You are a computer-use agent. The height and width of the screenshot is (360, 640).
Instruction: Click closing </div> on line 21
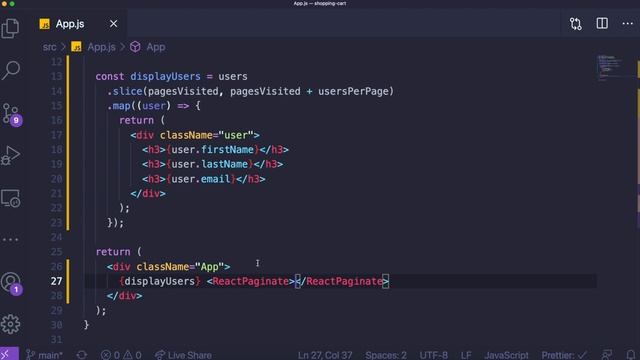(148, 193)
